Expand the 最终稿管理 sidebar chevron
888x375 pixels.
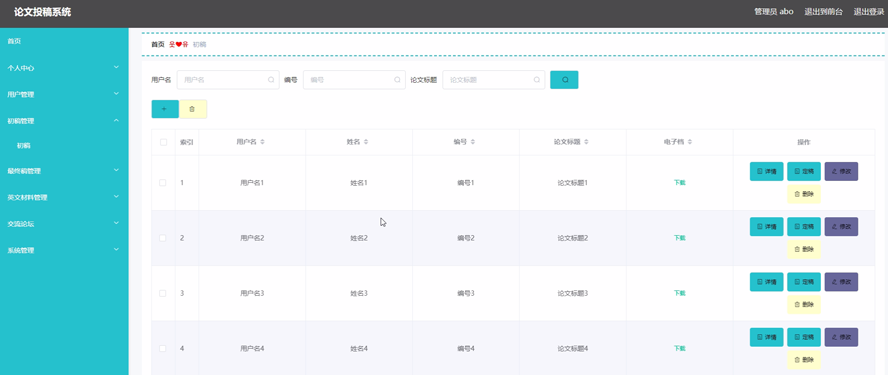click(116, 170)
